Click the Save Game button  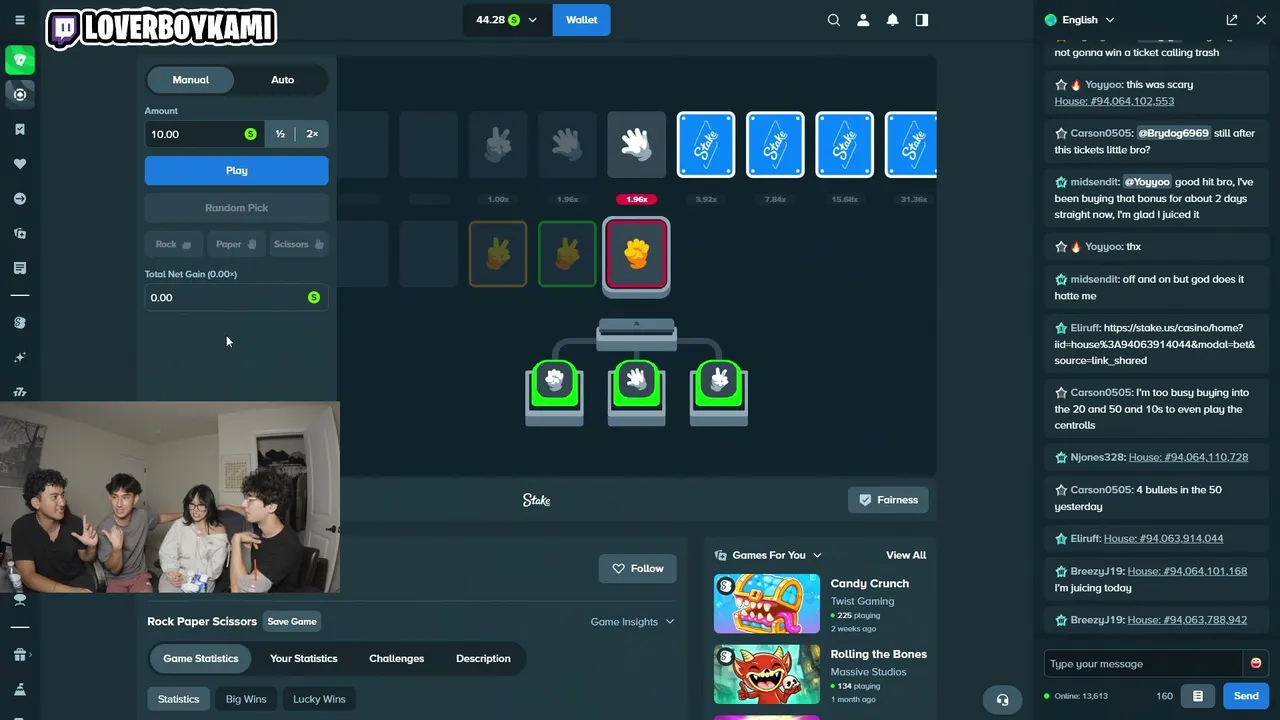pos(292,622)
